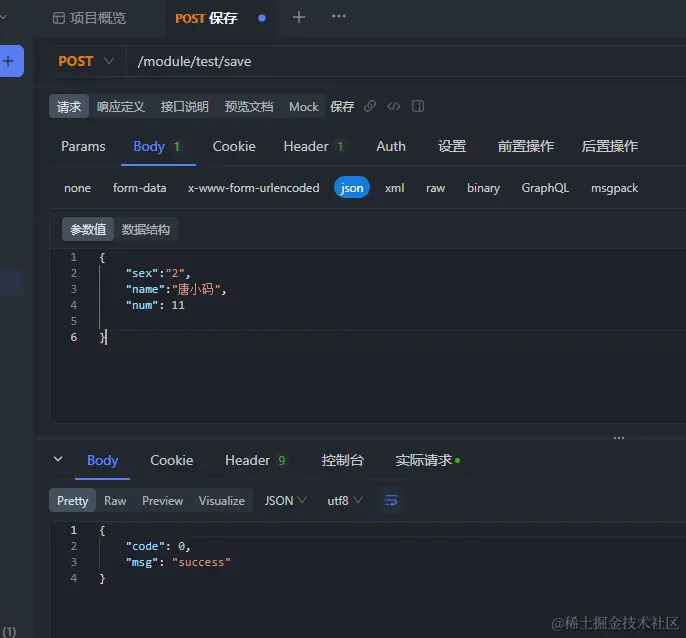
Task: Select GraphQL body type
Action: pyautogui.click(x=545, y=188)
